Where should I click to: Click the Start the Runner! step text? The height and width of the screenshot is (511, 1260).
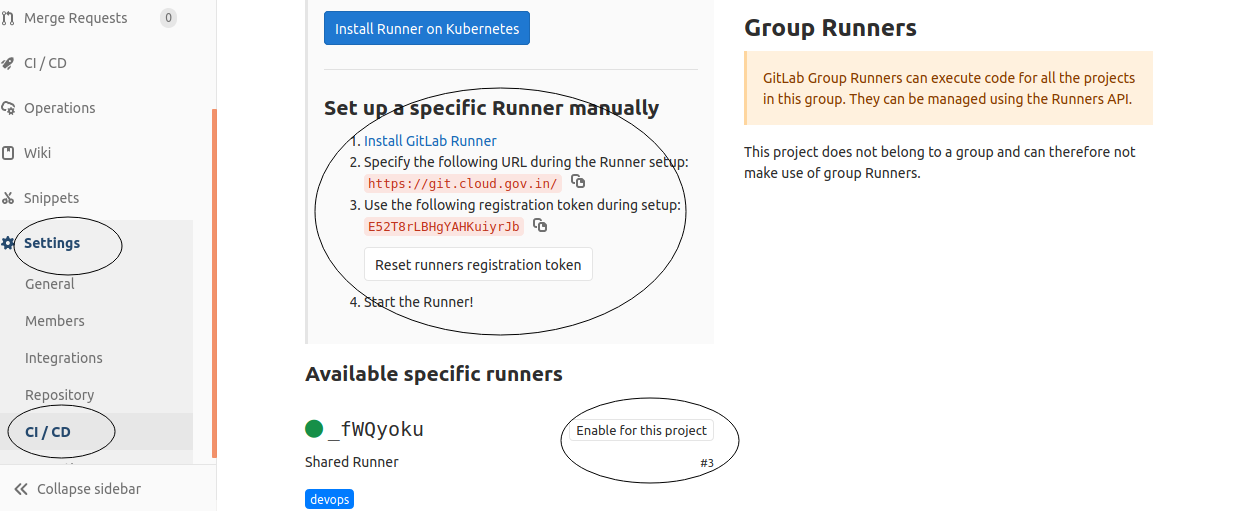[418, 301]
